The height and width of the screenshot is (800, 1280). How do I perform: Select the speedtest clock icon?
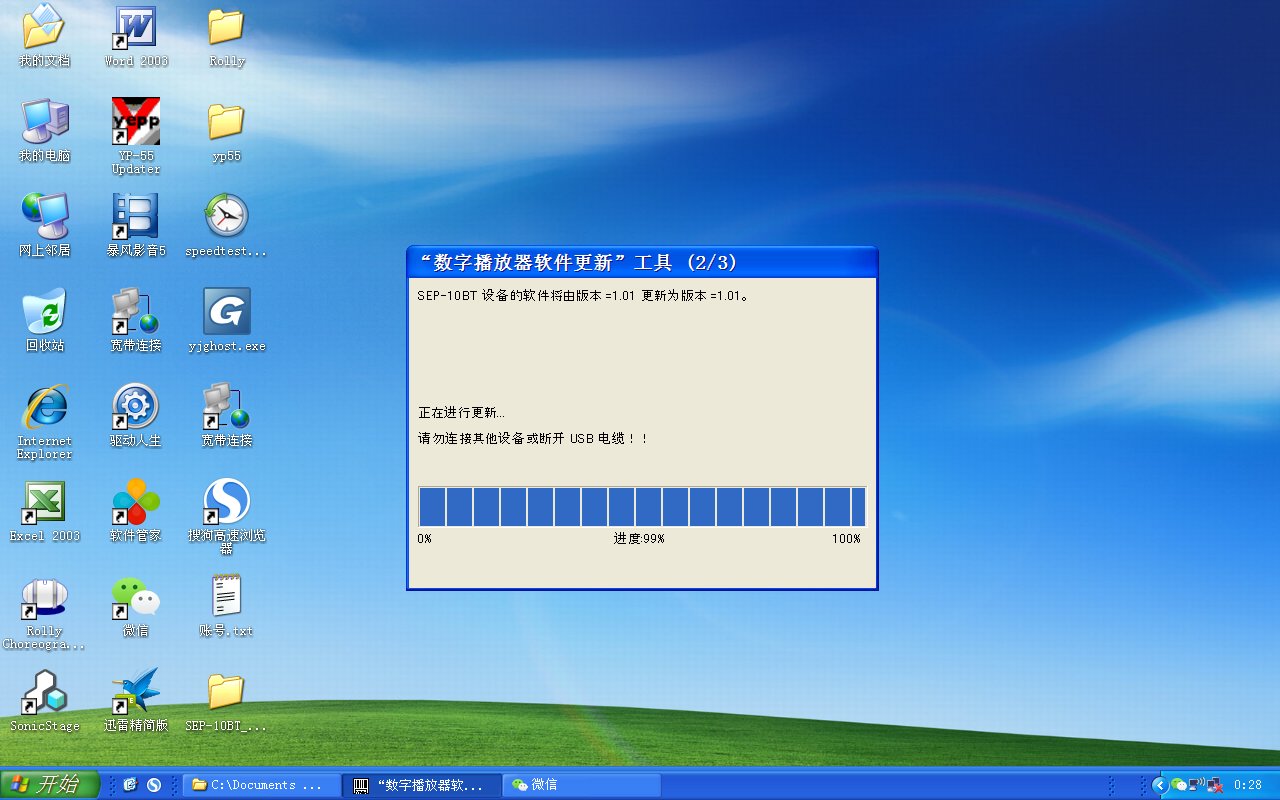pos(227,226)
